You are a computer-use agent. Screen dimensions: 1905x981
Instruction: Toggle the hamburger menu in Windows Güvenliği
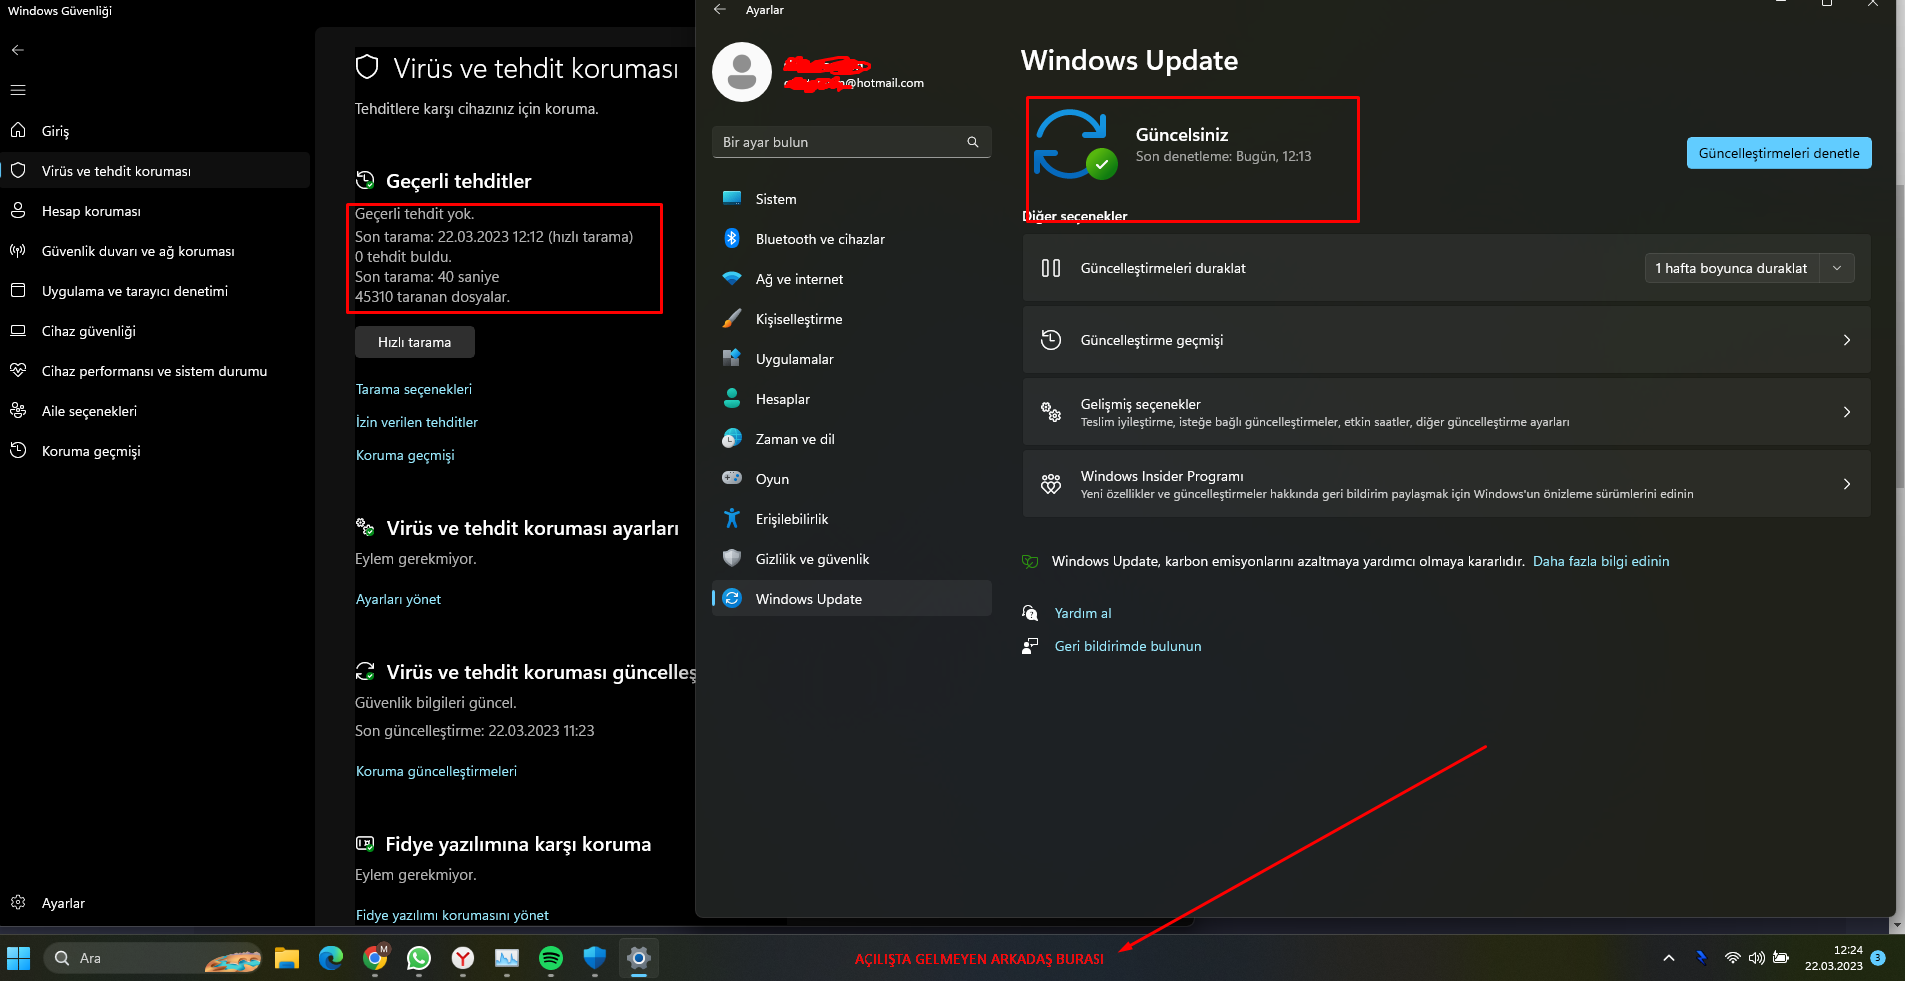[x=18, y=90]
